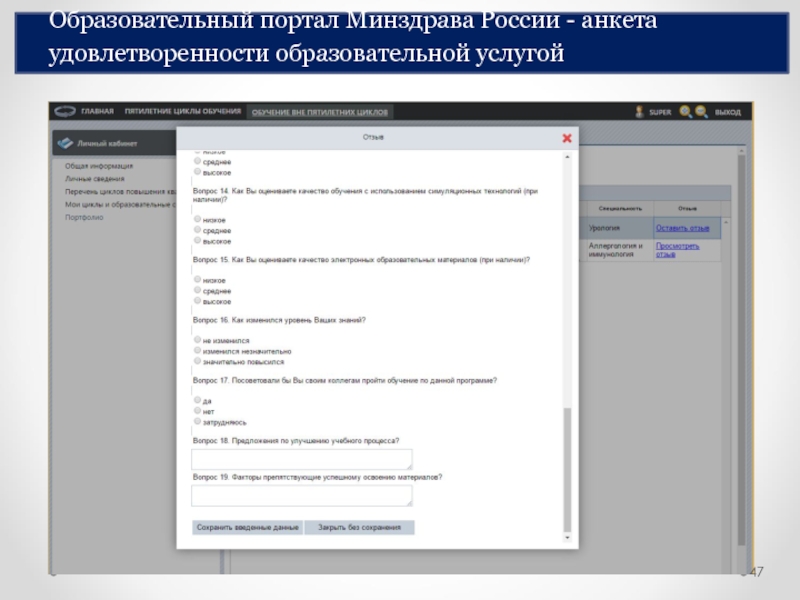Click the 'Оставить отзыв' link for Урология
The height and width of the screenshot is (600, 800).
pos(680,228)
